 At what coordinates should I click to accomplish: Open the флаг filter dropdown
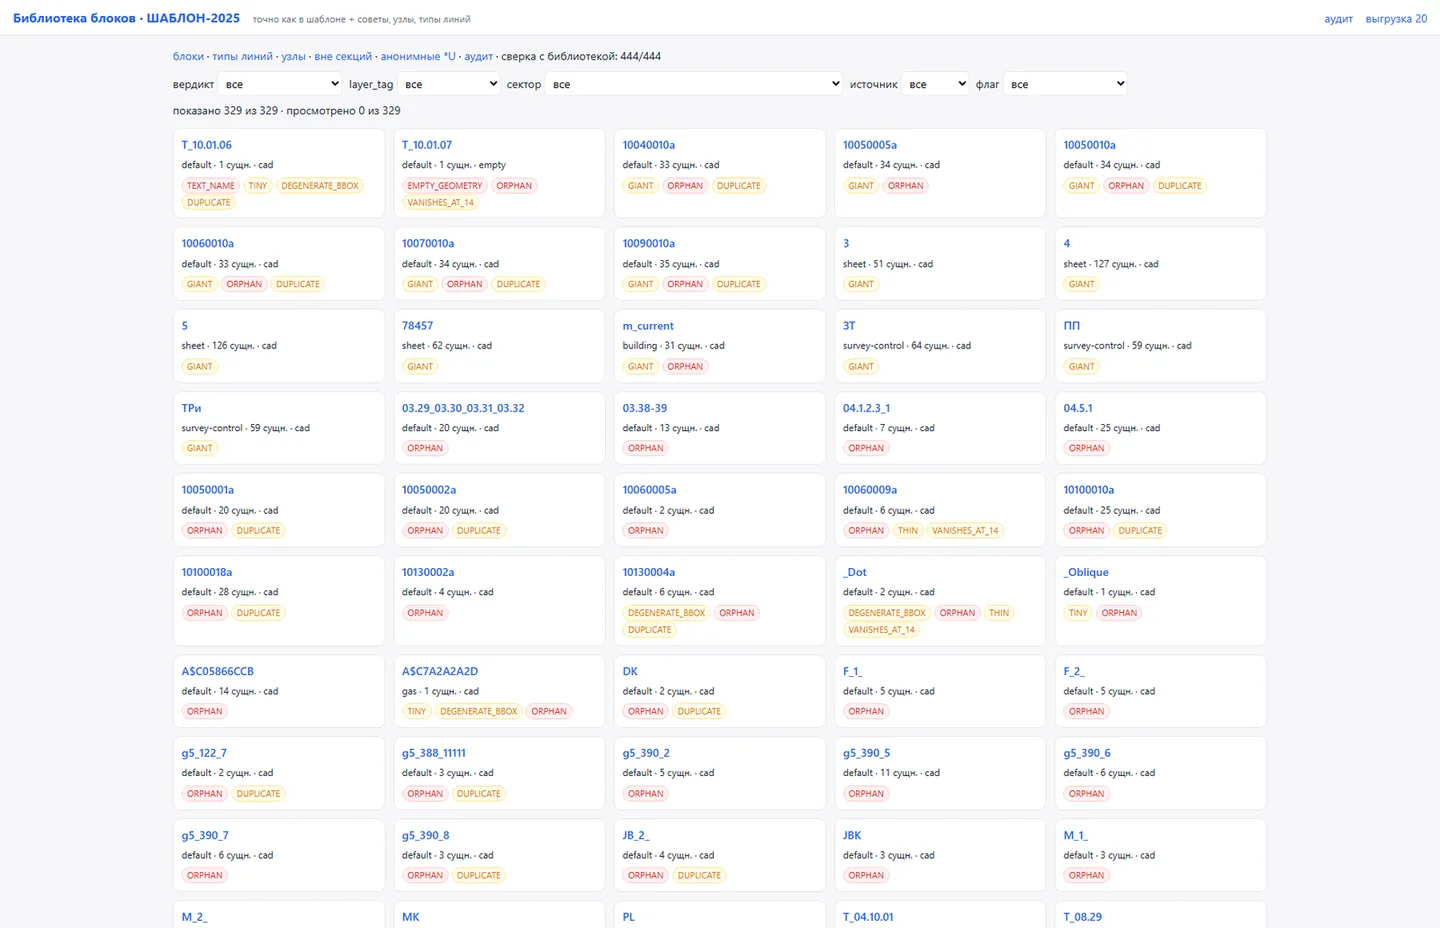coord(1066,84)
